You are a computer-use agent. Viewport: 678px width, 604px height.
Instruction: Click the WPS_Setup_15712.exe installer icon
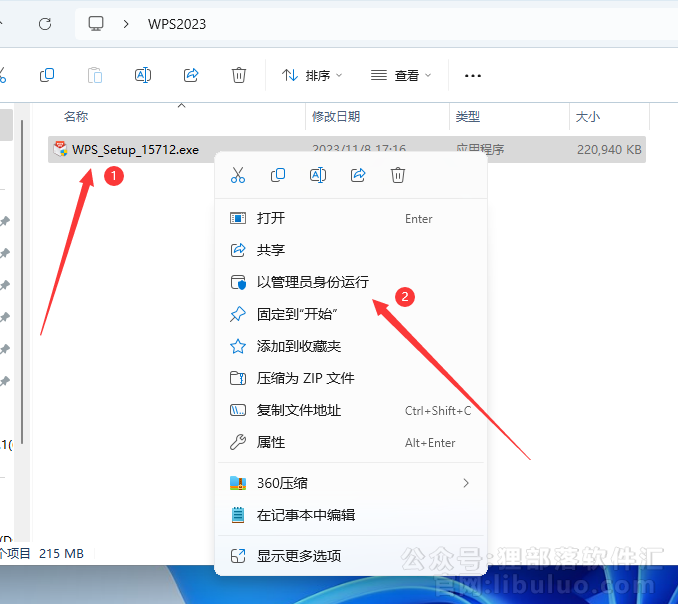(x=60, y=149)
